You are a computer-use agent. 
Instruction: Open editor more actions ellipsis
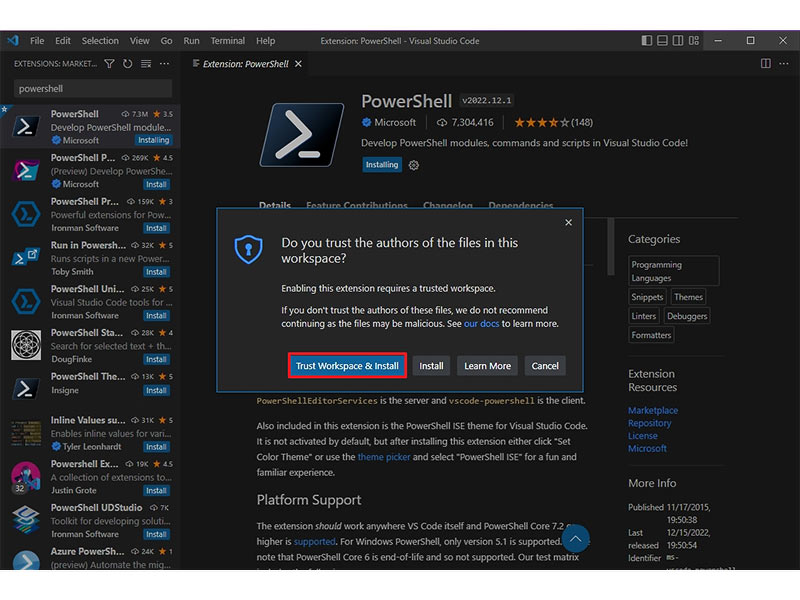784,63
